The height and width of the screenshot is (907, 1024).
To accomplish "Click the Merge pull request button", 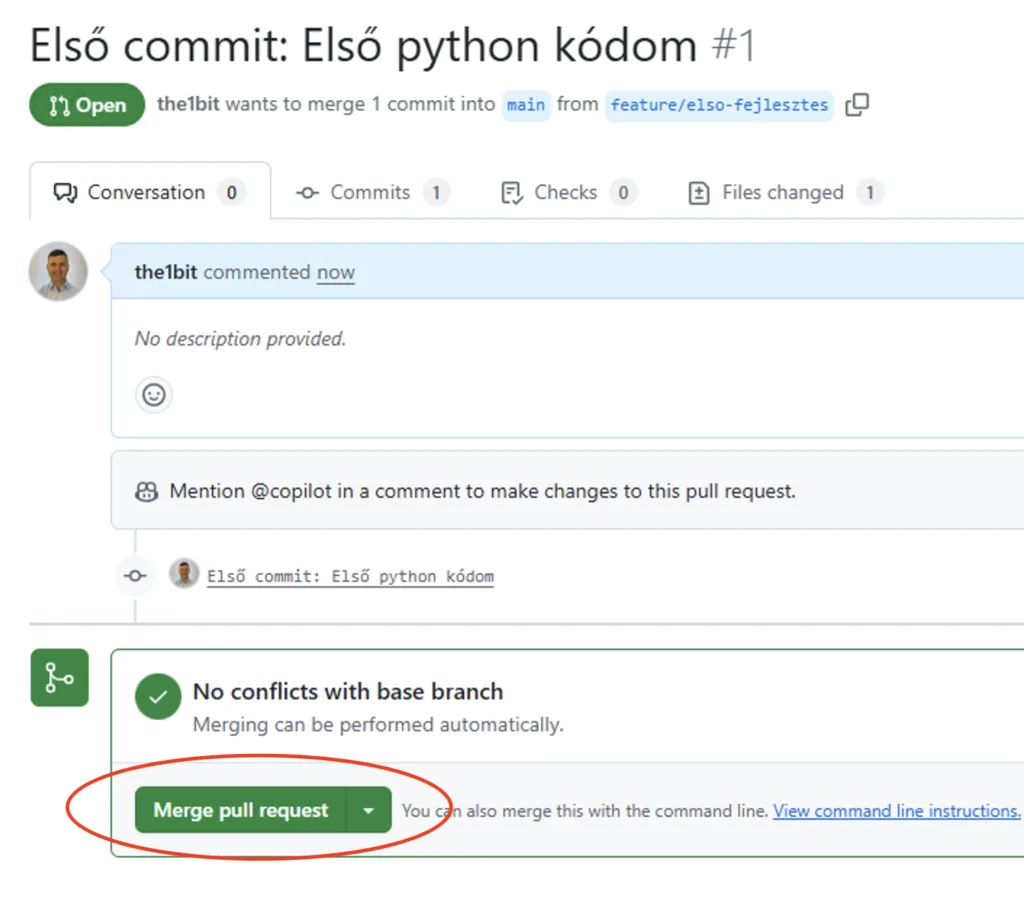I will coord(241,811).
